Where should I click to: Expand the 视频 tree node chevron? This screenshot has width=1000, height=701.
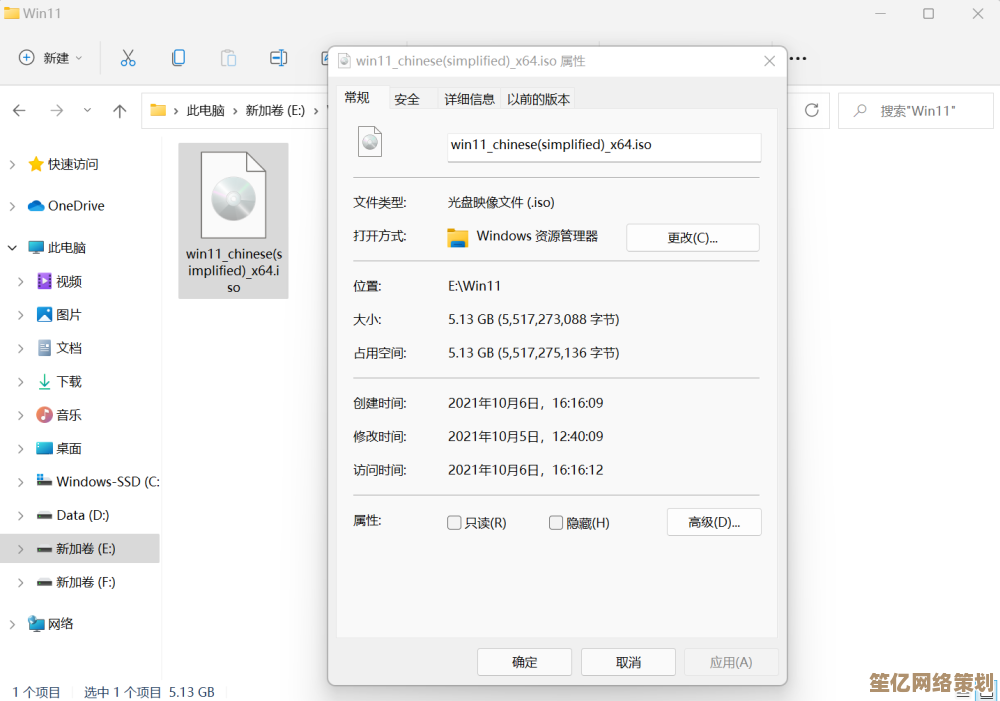tap(20, 281)
